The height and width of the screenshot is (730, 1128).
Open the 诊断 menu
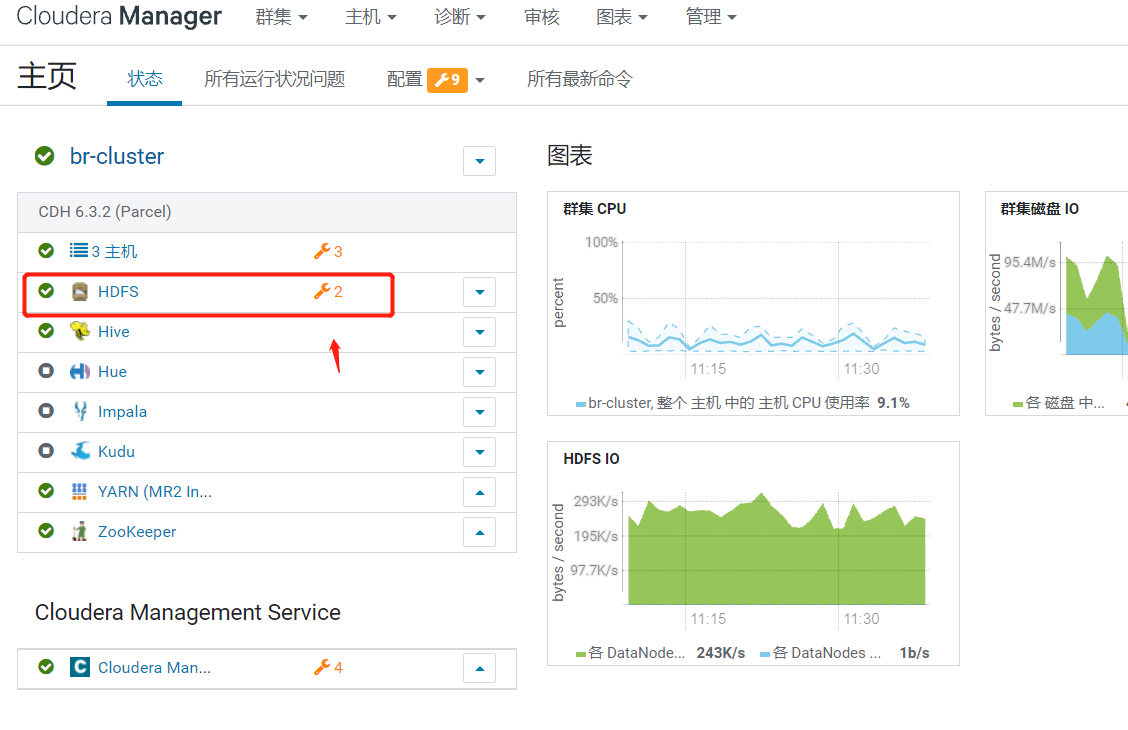(460, 17)
